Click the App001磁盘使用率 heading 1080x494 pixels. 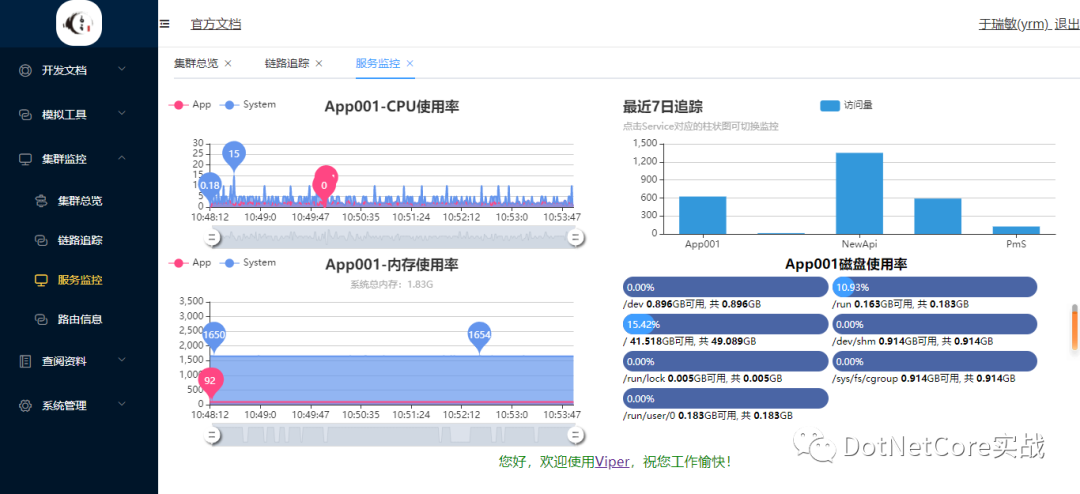[x=845, y=265]
